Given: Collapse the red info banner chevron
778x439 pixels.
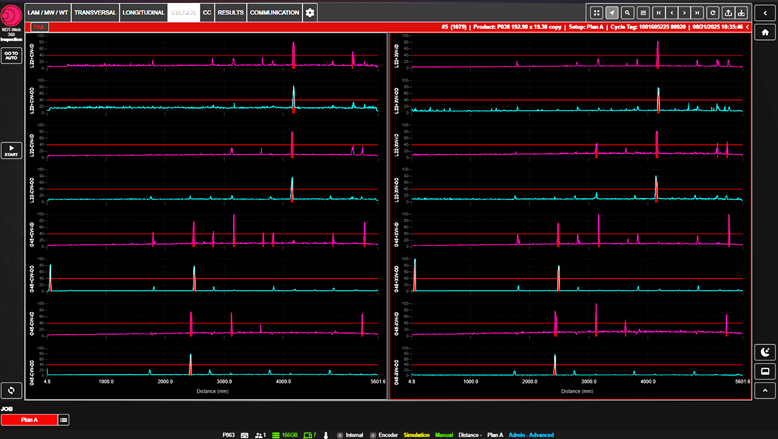Looking at the screenshot, I should click(747, 27).
